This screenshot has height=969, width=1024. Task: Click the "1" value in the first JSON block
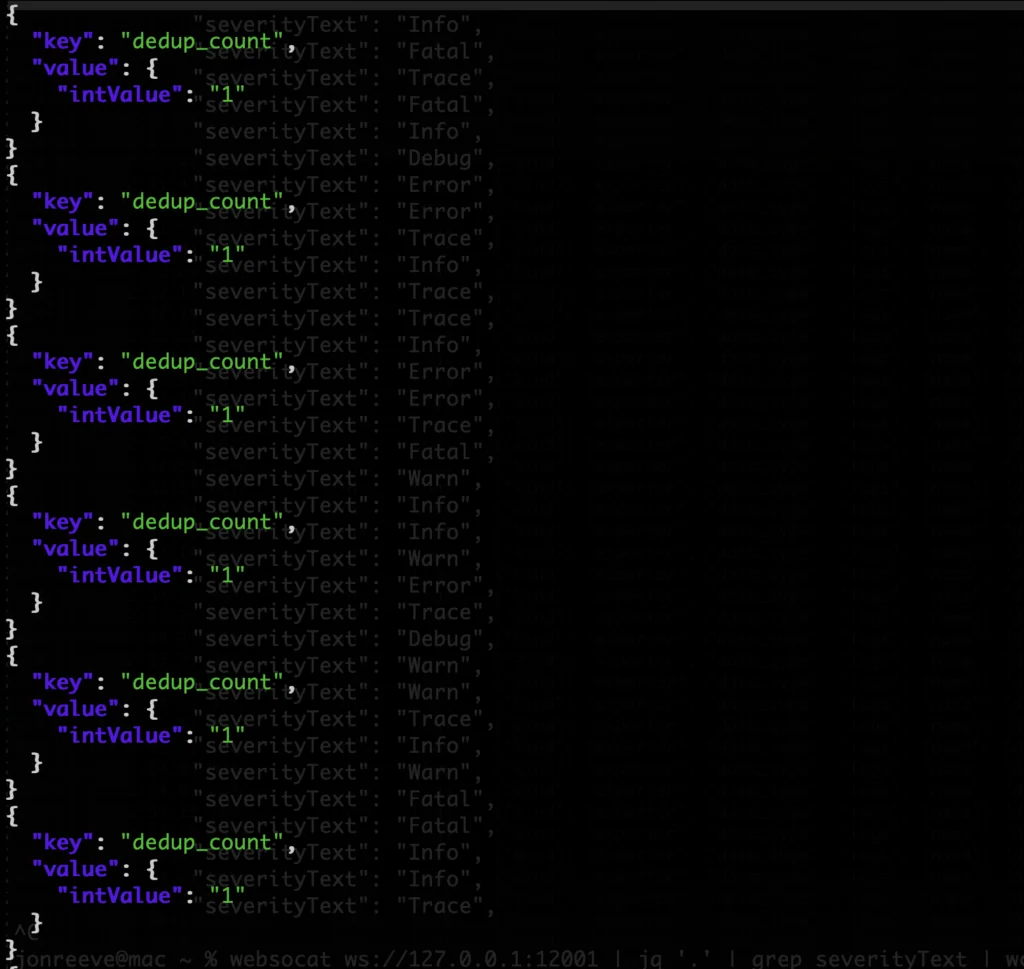tap(227, 95)
